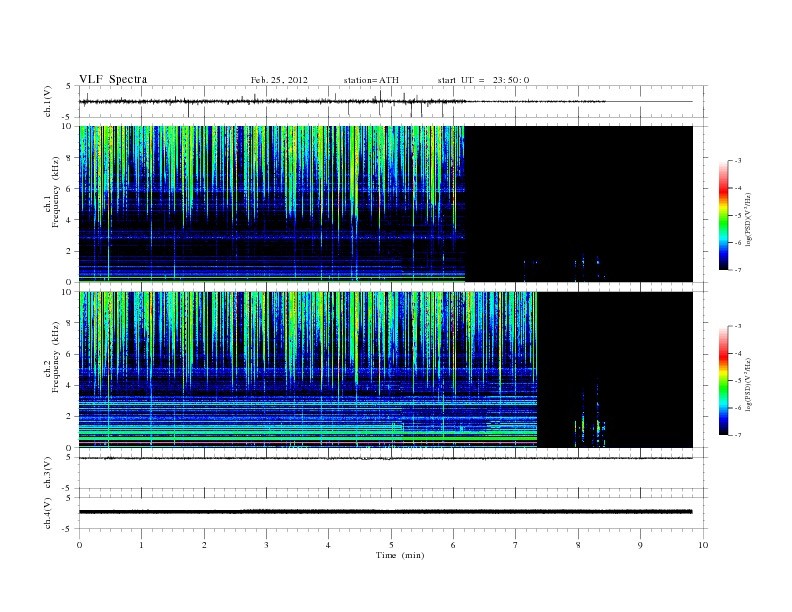Click the ch.2 colorbar 'log(PSD)(V²/Hz)' label
This screenshot has height=612, width=792.
(x=748, y=384)
